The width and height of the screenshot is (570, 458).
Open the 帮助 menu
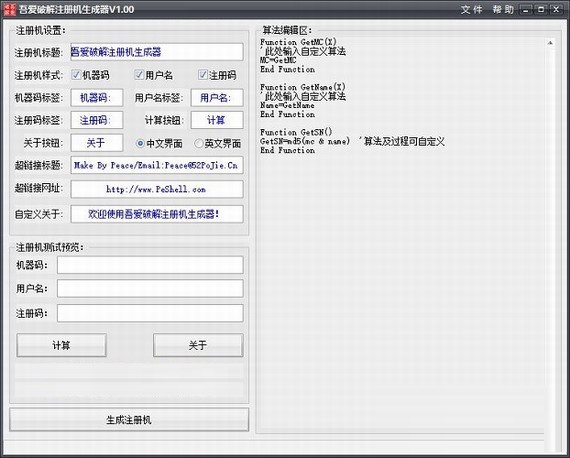point(503,9)
